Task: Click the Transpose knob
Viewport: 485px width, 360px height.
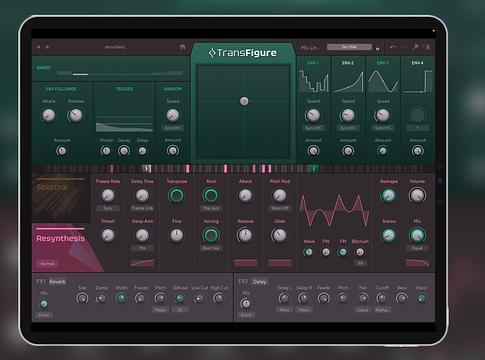Action: (x=176, y=195)
